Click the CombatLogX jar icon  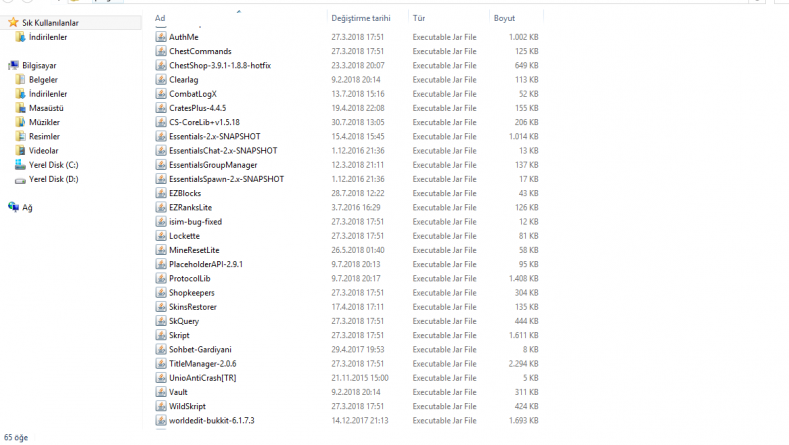coord(161,94)
